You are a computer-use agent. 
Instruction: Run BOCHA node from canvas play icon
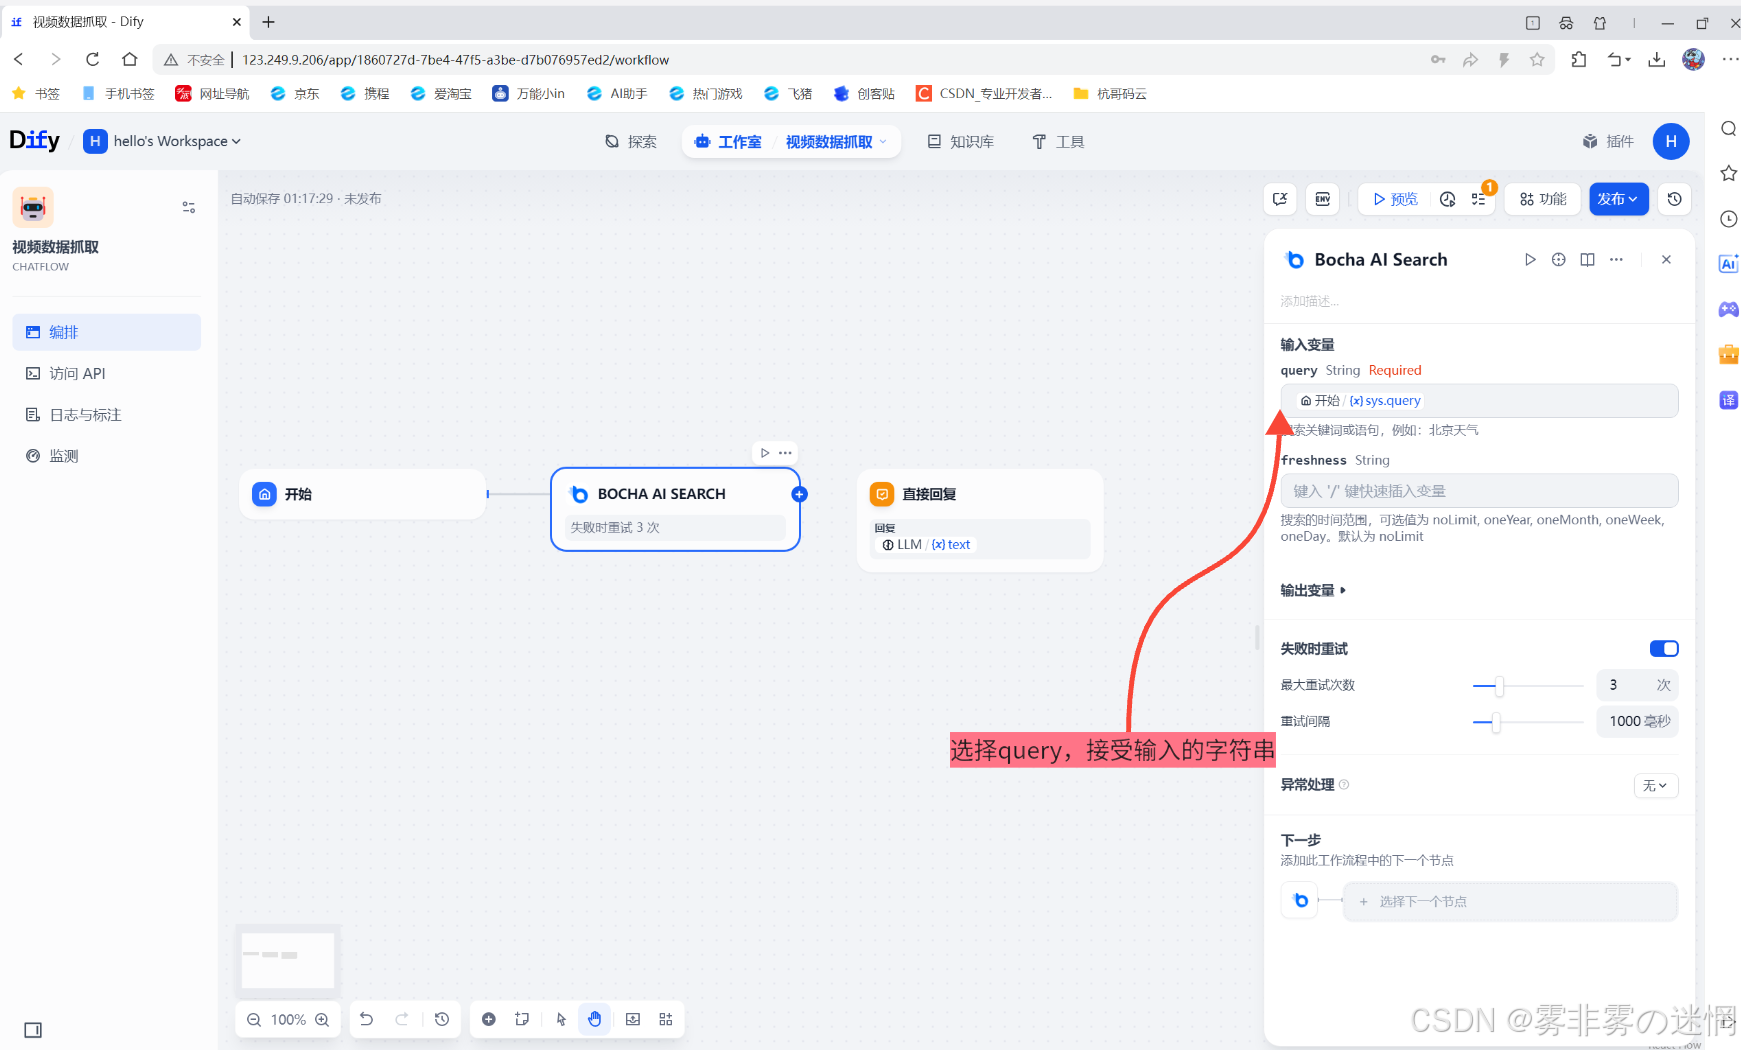pos(765,453)
